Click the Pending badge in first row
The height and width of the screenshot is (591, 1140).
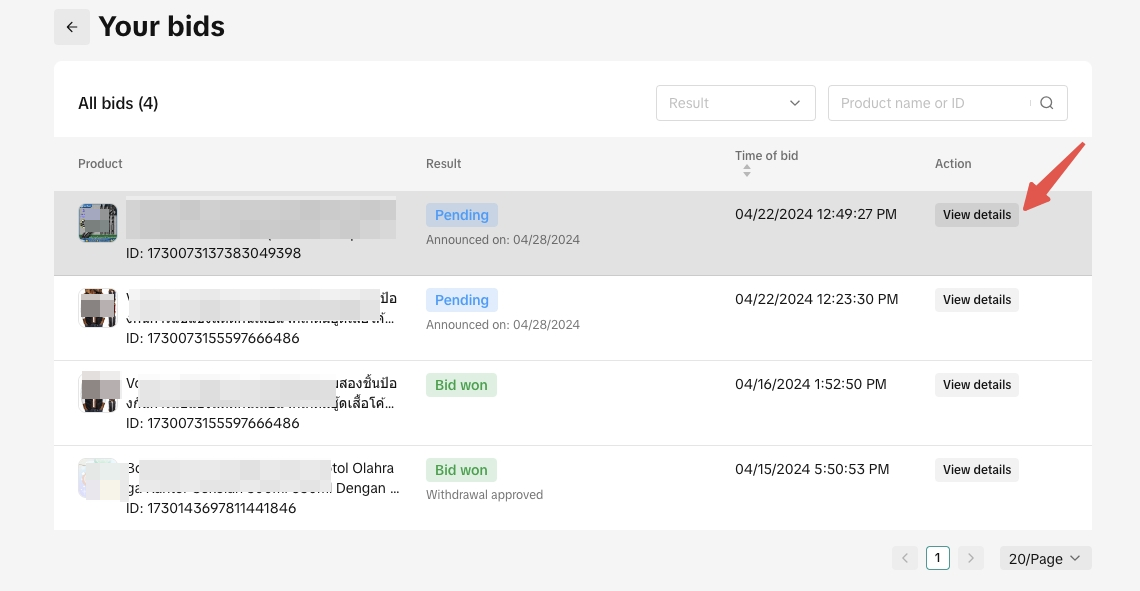point(461,215)
